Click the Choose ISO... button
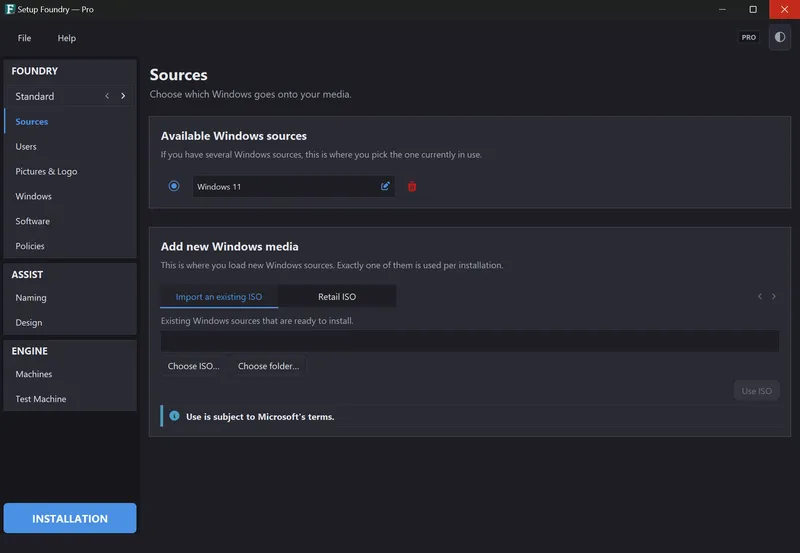Image resolution: width=800 pixels, height=553 pixels. click(193, 366)
